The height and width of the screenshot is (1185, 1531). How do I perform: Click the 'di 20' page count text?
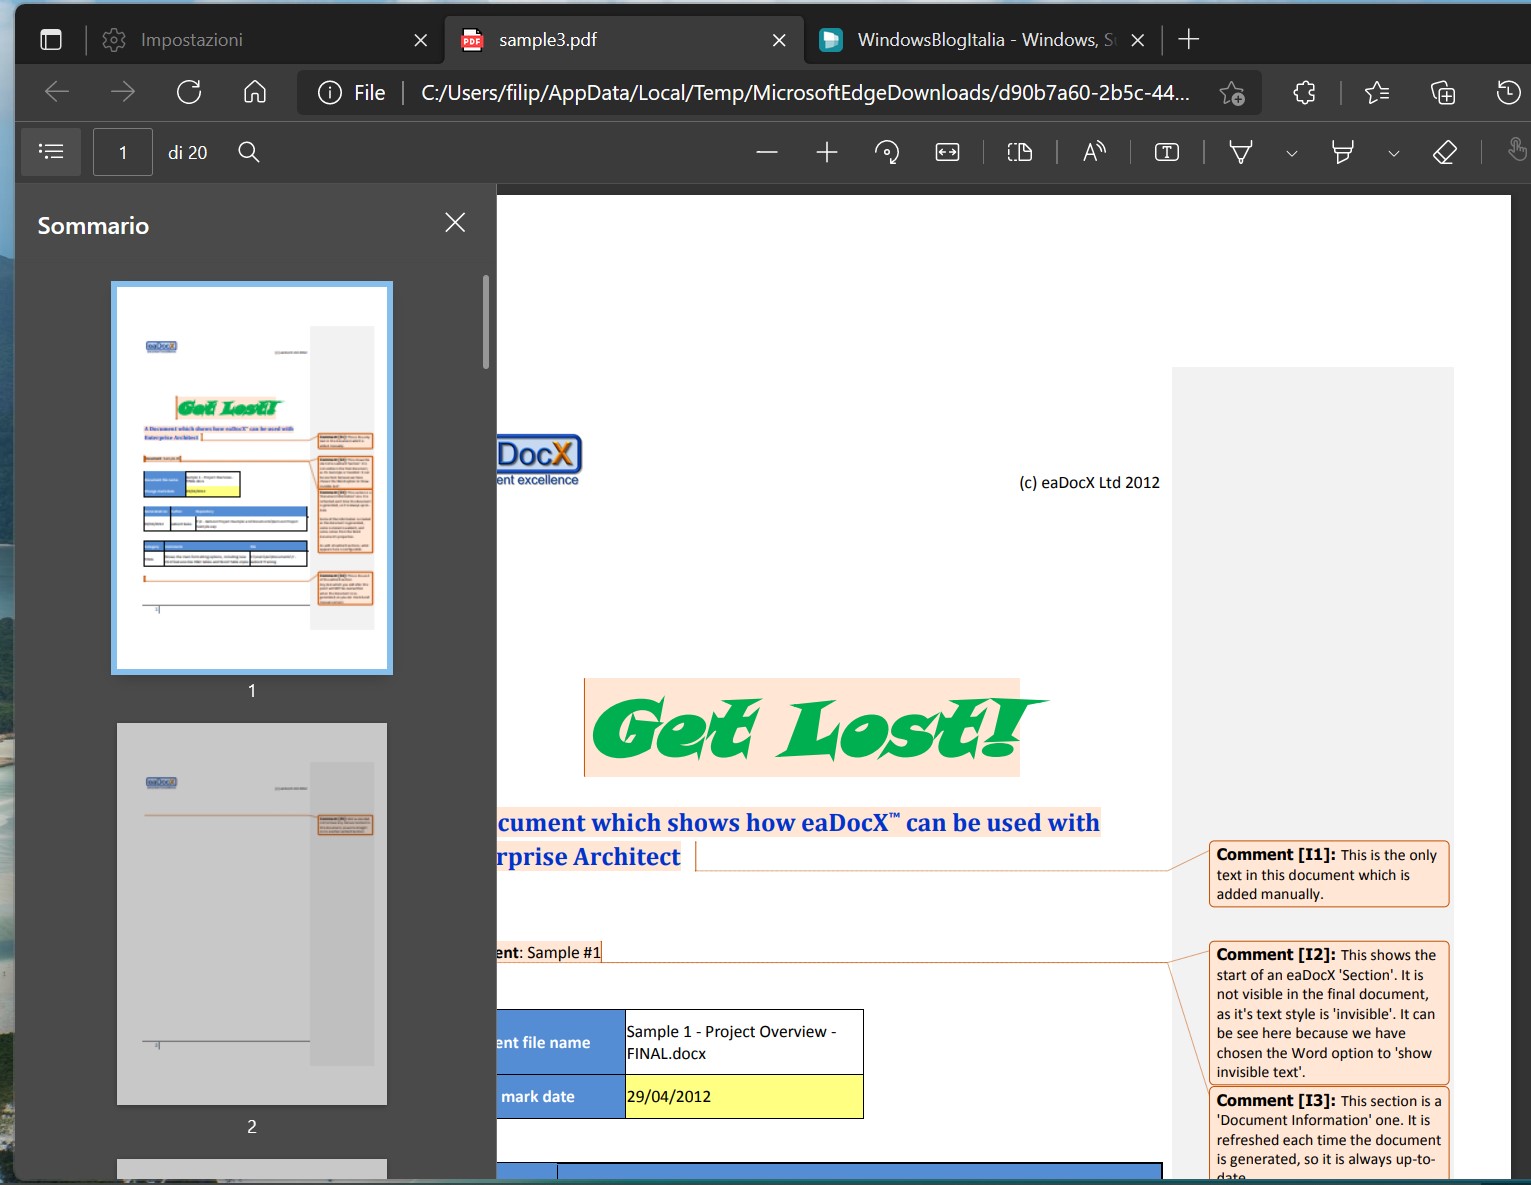(187, 153)
